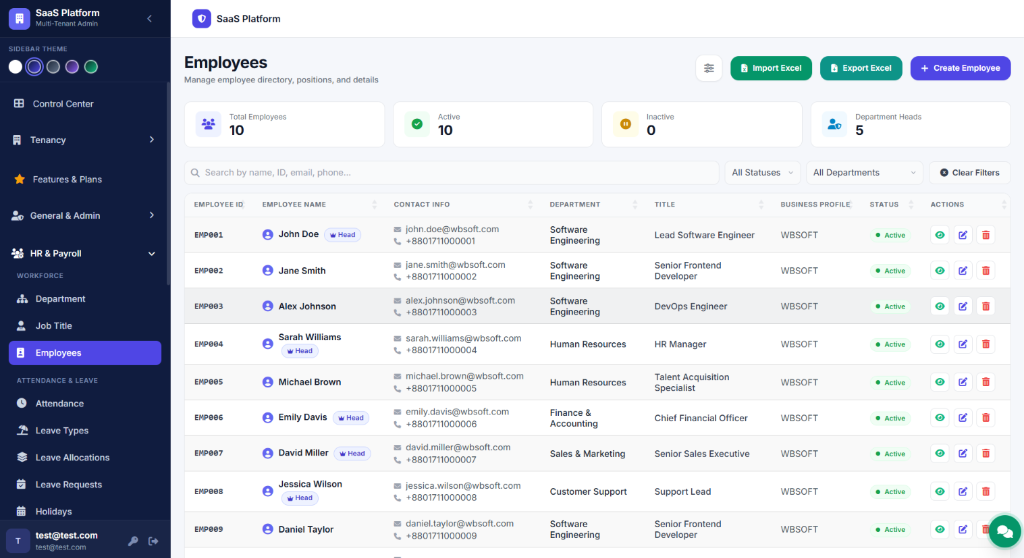Image resolution: width=1024 pixels, height=558 pixels.
Task: View David Miller's details via eye icon
Action: (940, 453)
